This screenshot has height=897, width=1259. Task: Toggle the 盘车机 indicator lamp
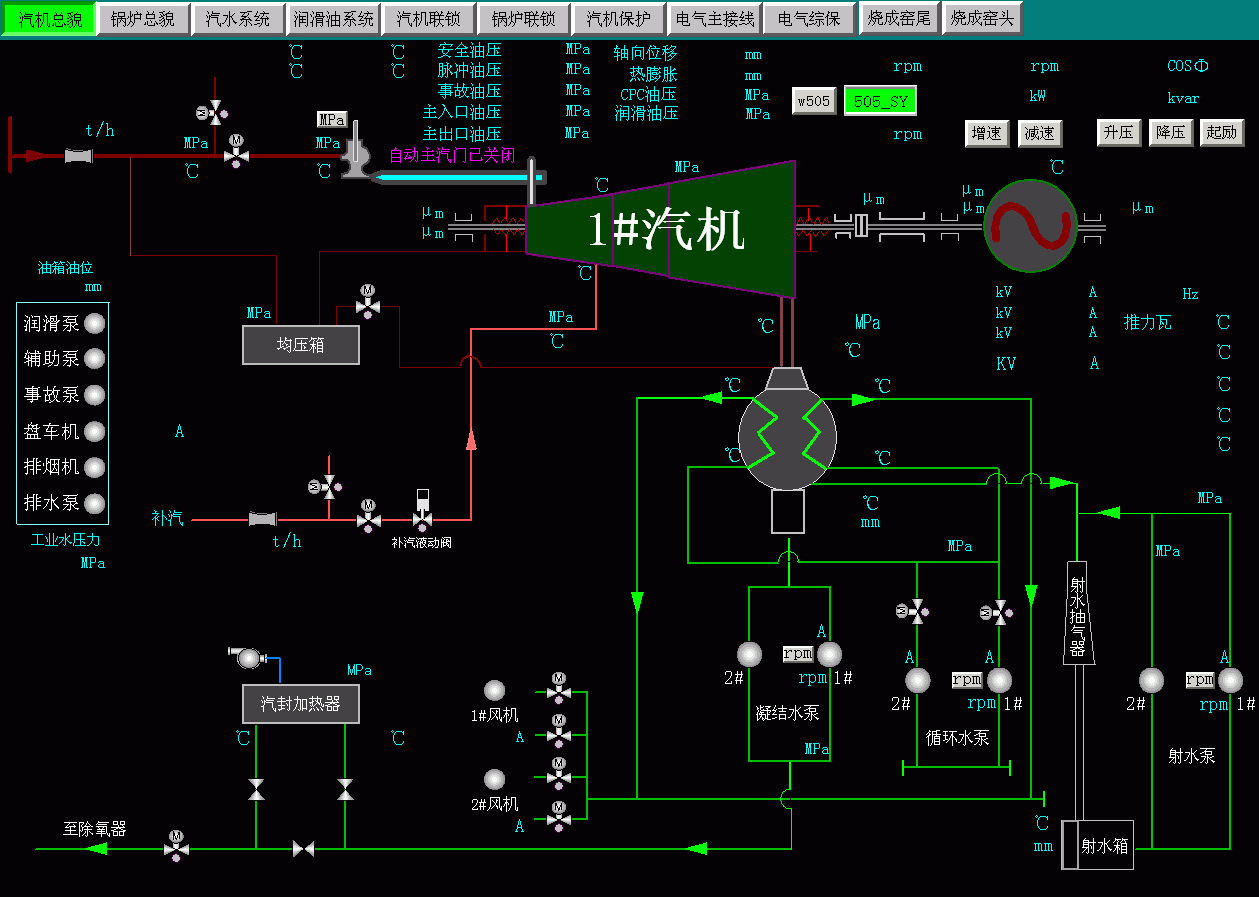point(95,432)
